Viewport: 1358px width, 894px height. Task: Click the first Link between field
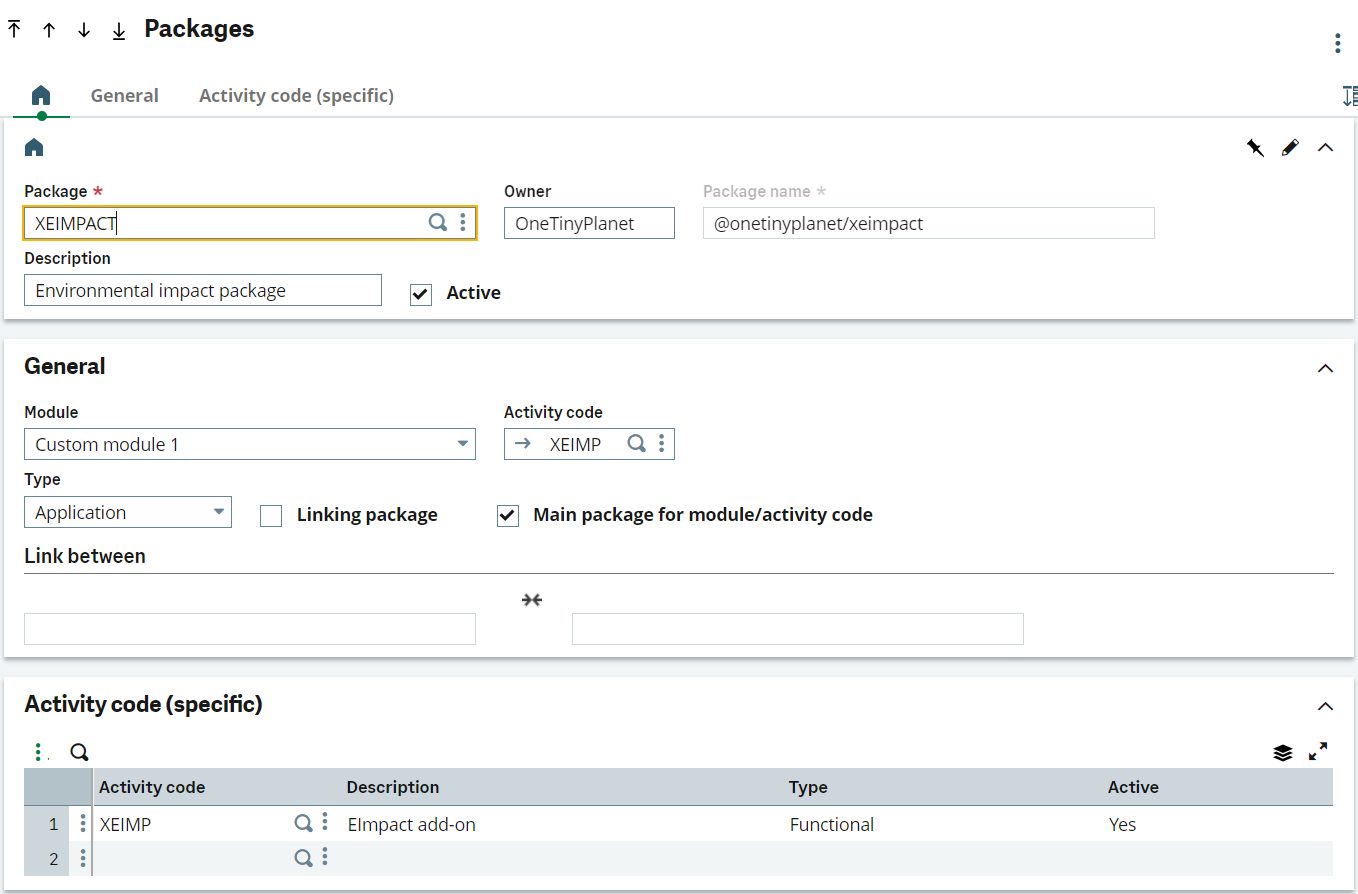(250, 629)
